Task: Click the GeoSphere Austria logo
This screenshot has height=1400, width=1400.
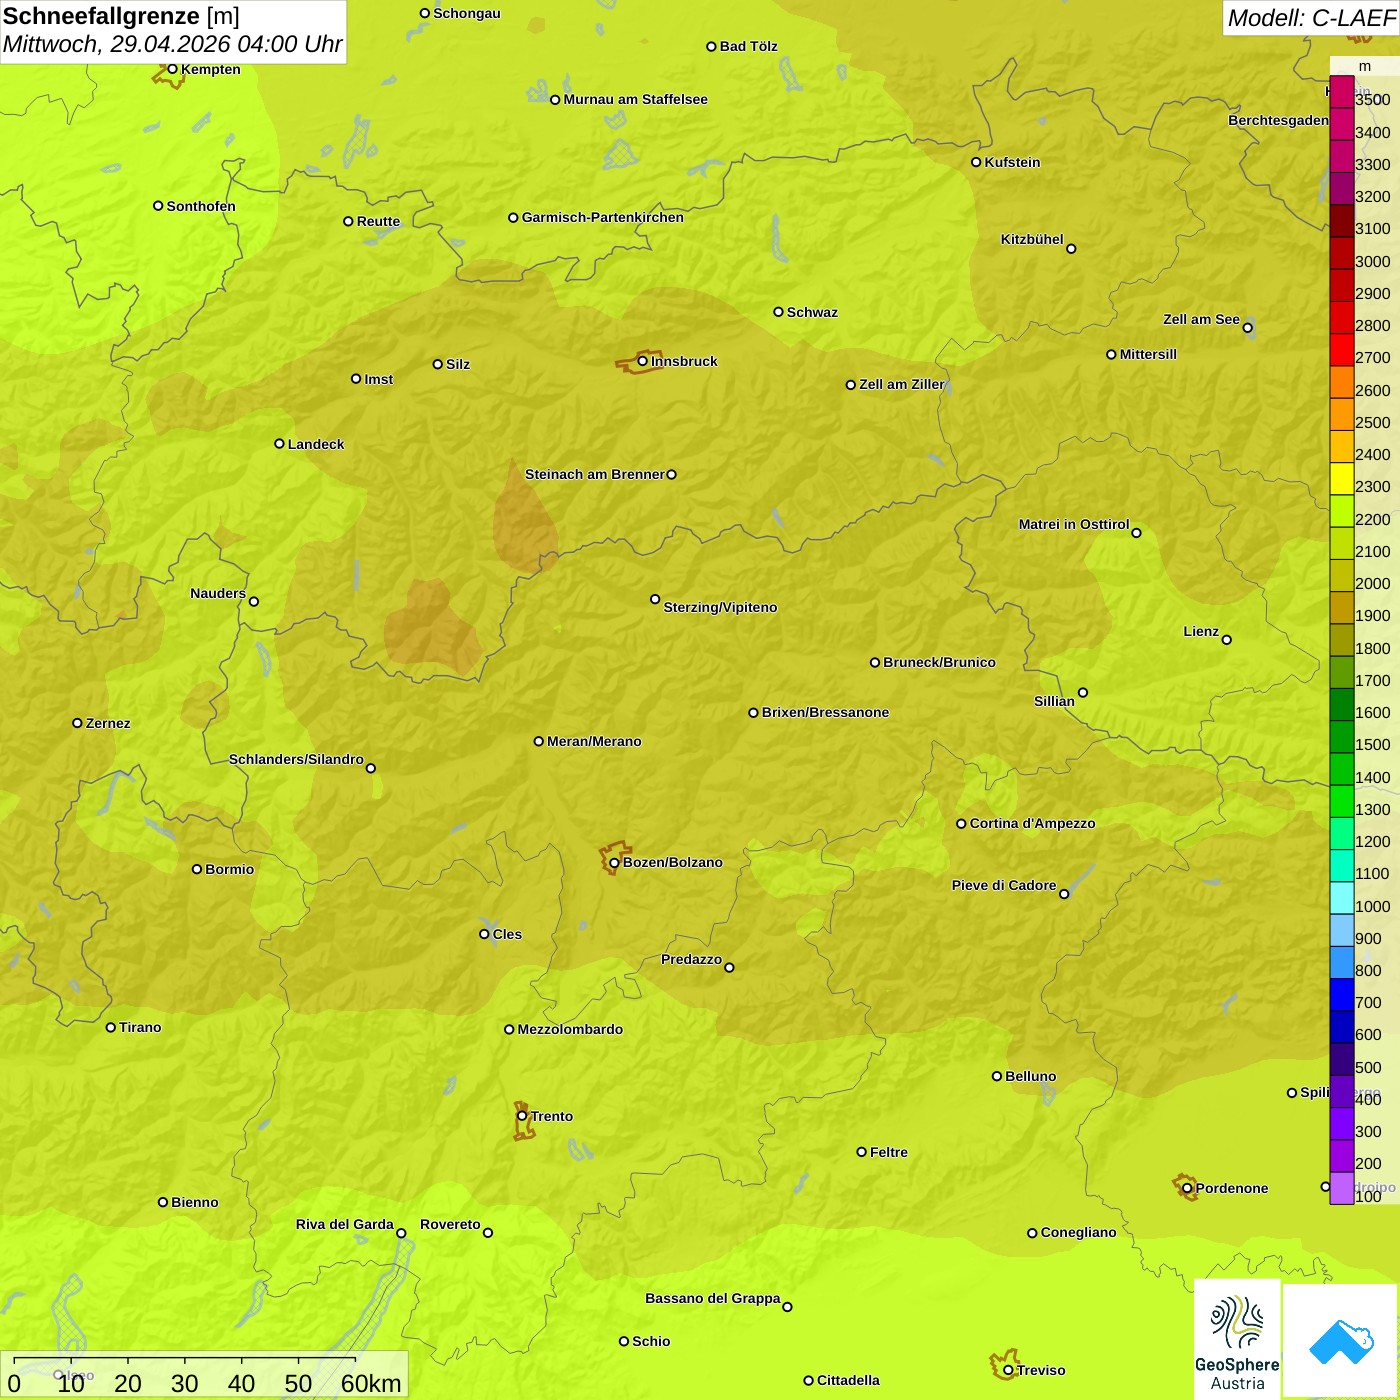Action: 1237,1337
